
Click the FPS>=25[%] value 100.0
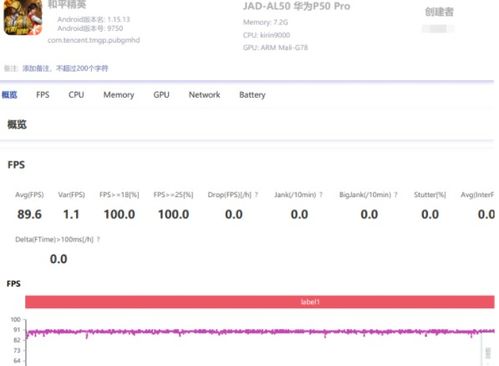(173, 214)
